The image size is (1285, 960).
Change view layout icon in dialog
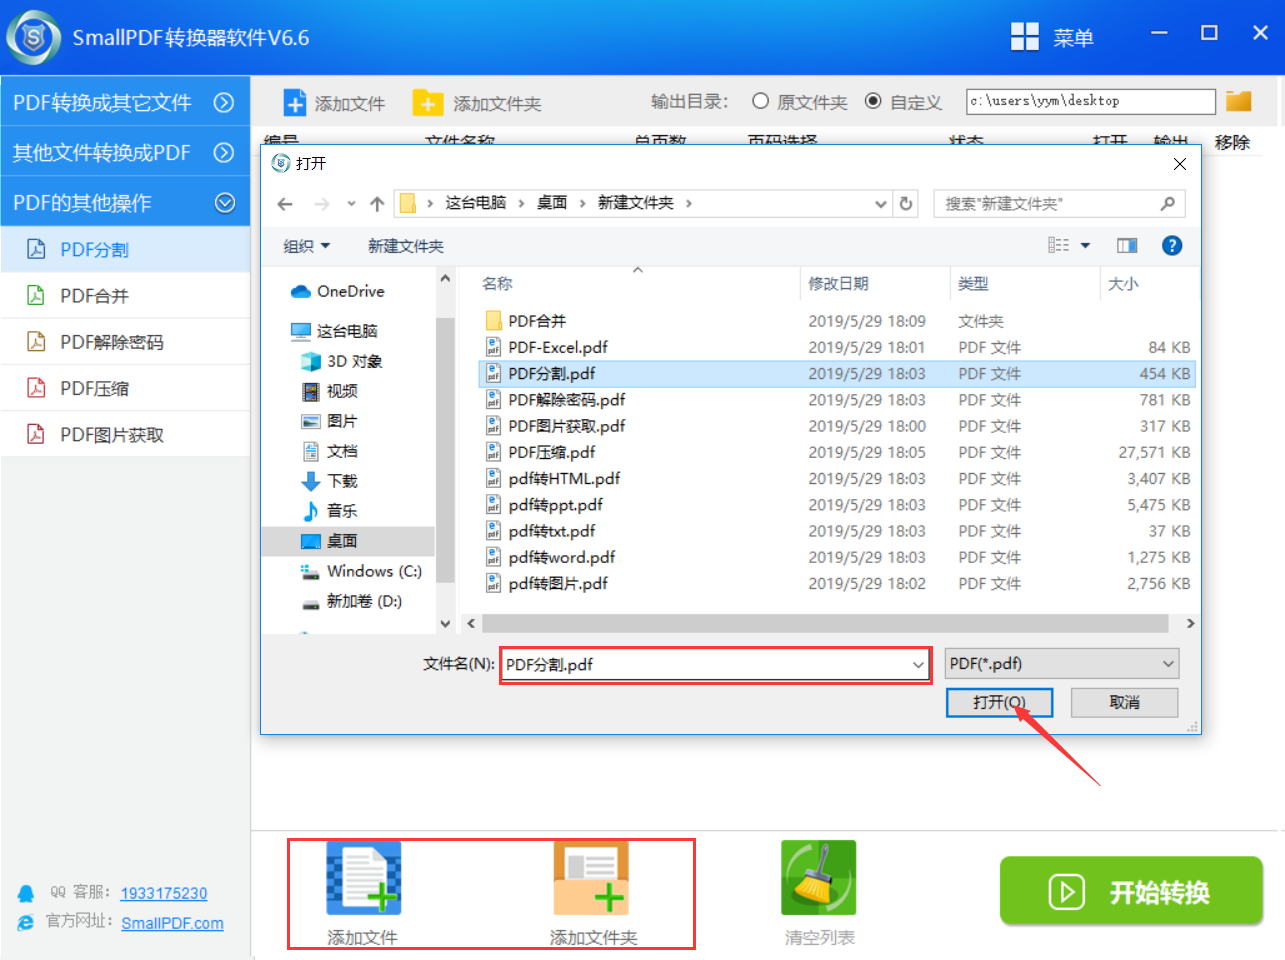pos(1059,246)
